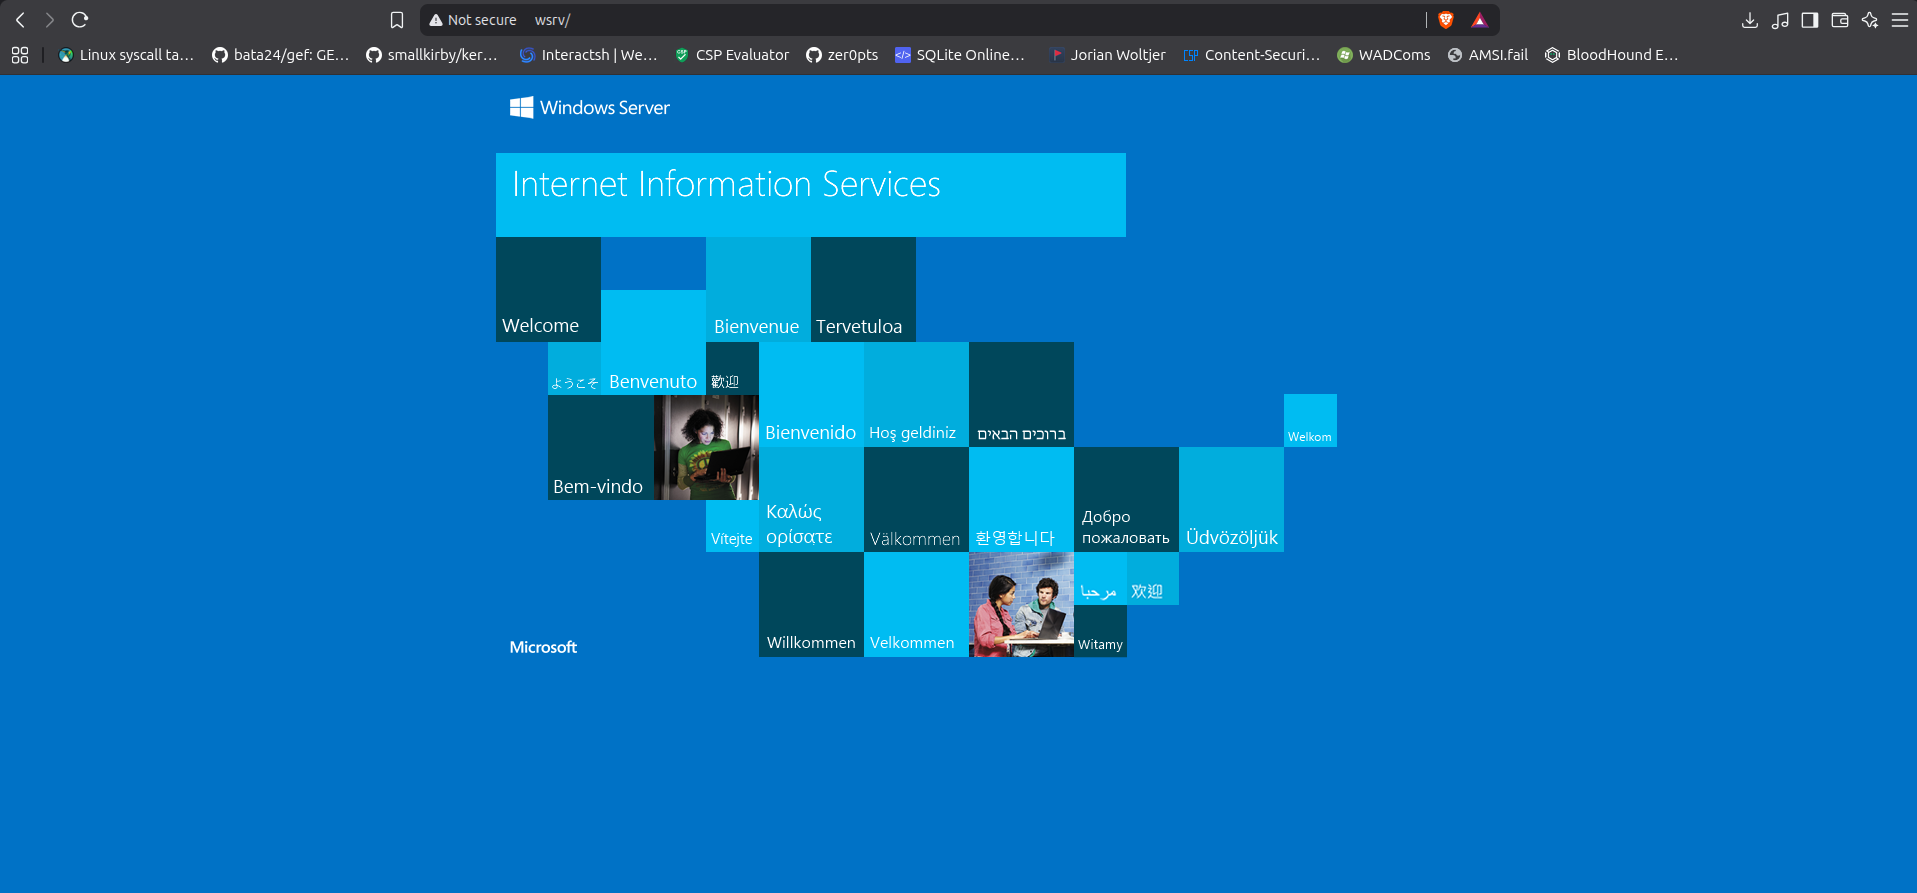The width and height of the screenshot is (1917, 893).
Task: Go forward to the next page
Action: (50, 20)
